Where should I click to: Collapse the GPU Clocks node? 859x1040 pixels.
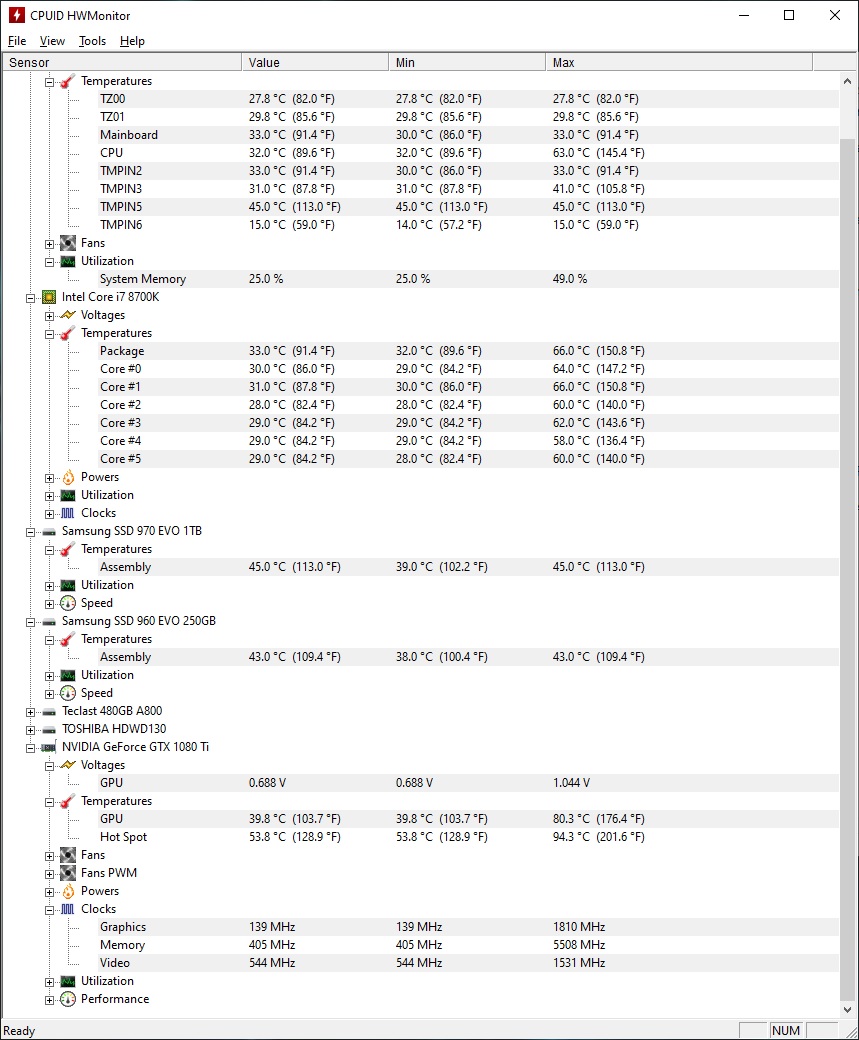pyautogui.click(x=49, y=910)
